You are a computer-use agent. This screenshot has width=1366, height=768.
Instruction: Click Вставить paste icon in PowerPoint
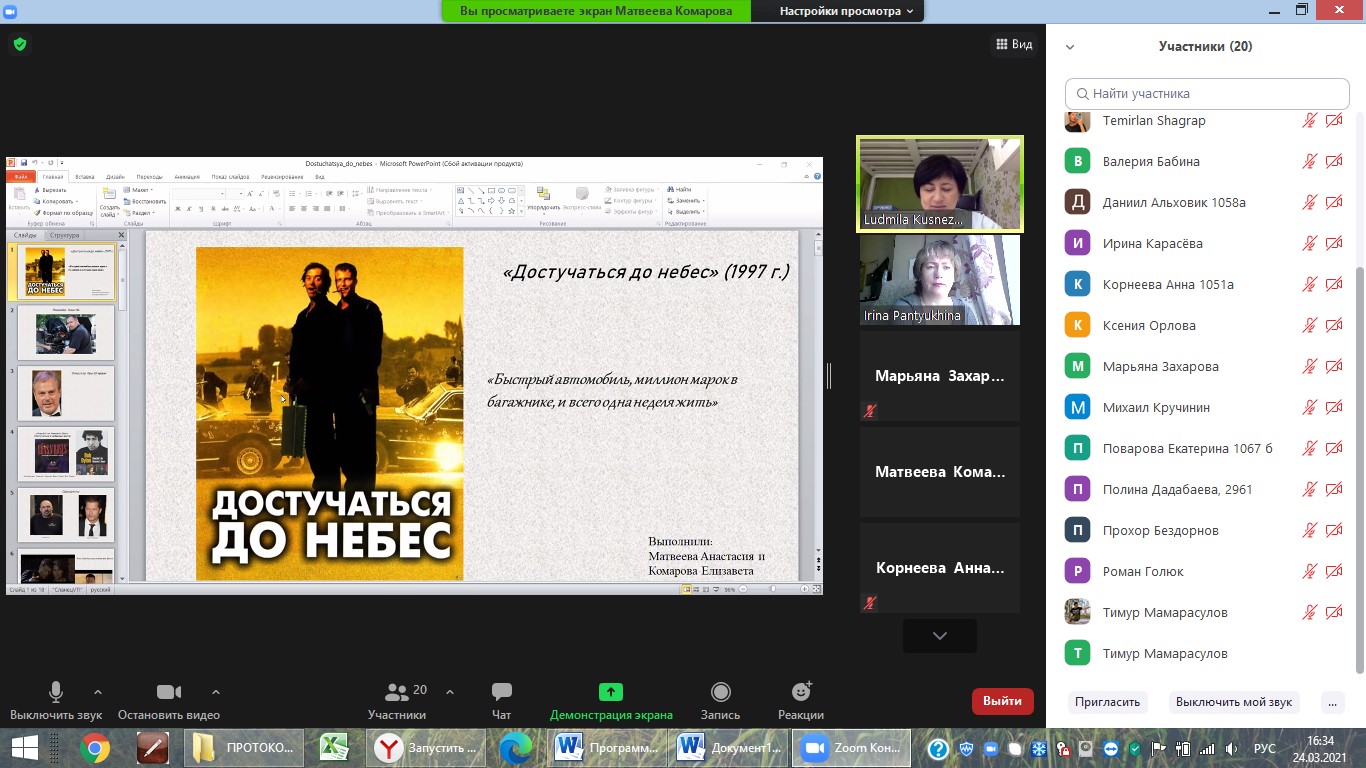tap(19, 194)
